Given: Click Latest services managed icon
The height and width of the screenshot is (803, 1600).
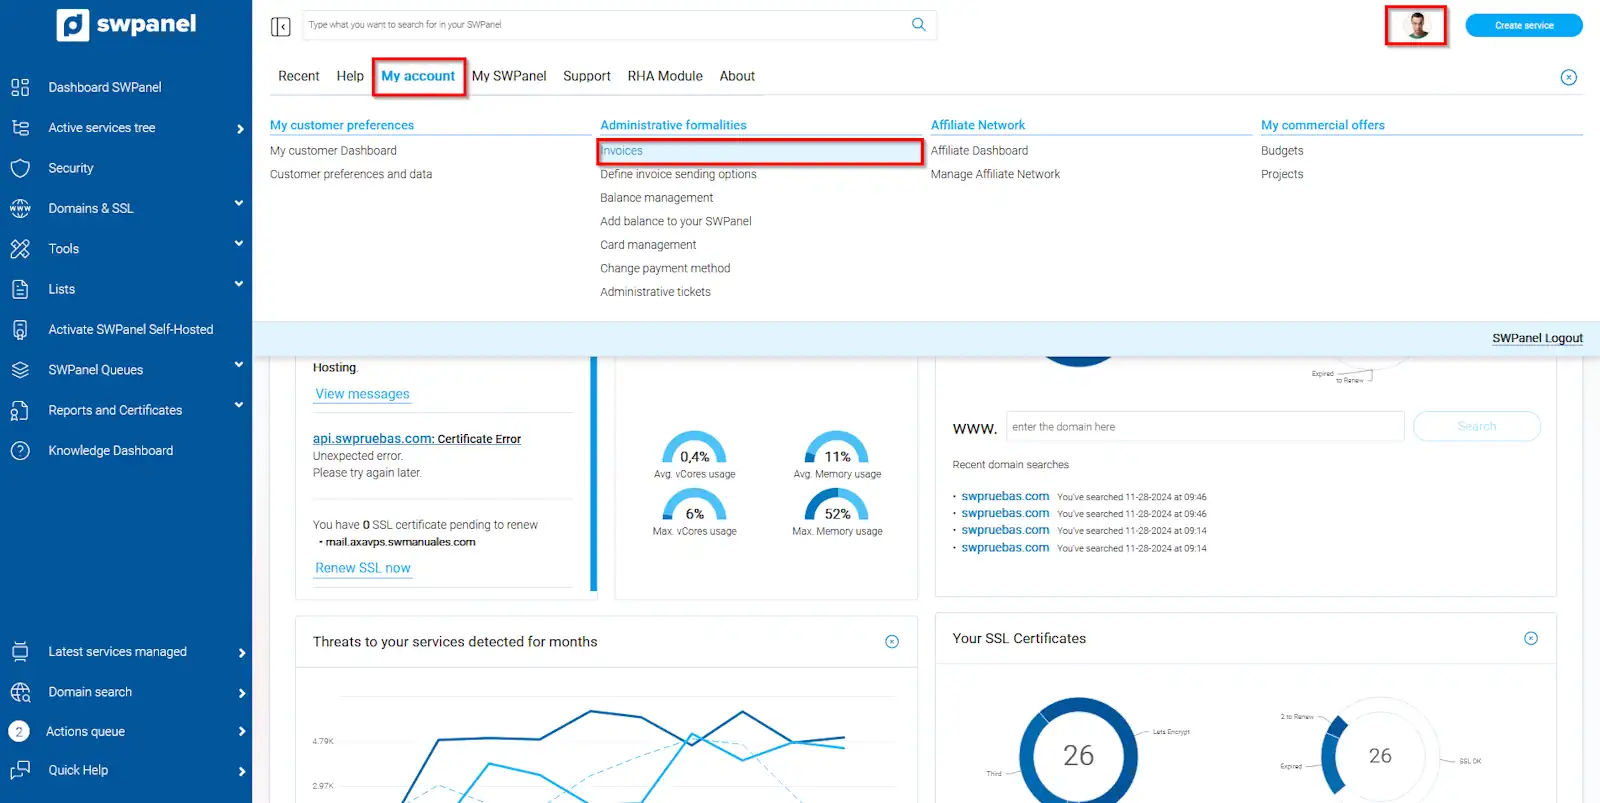Looking at the screenshot, I should click(x=20, y=652).
